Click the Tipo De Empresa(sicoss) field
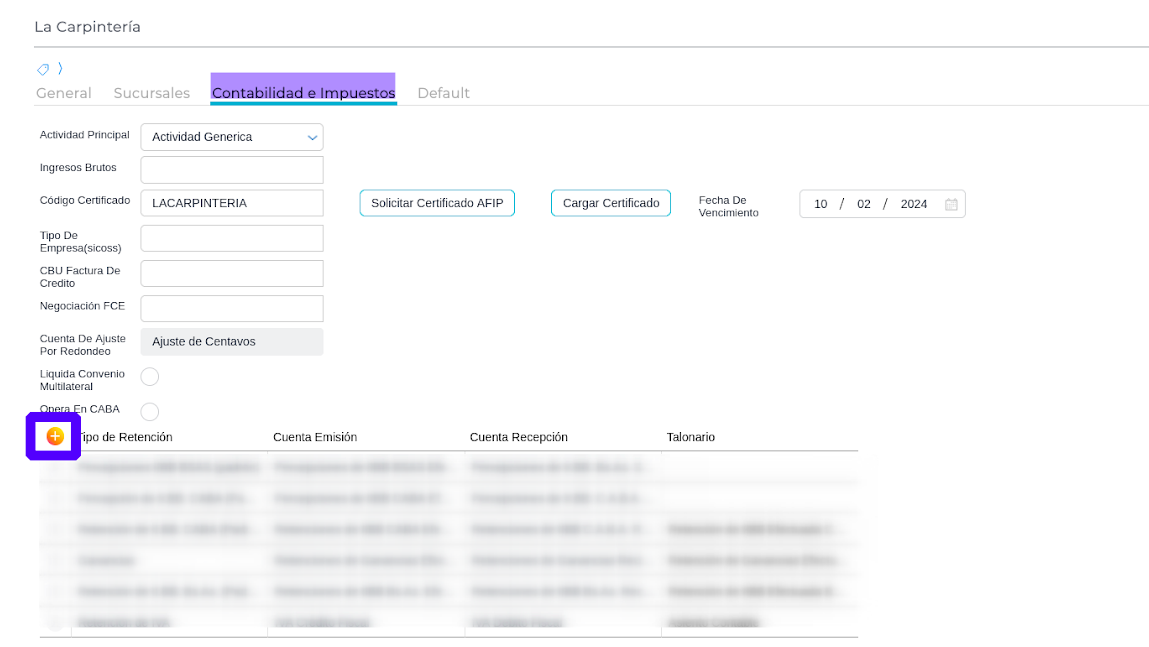 (232, 238)
